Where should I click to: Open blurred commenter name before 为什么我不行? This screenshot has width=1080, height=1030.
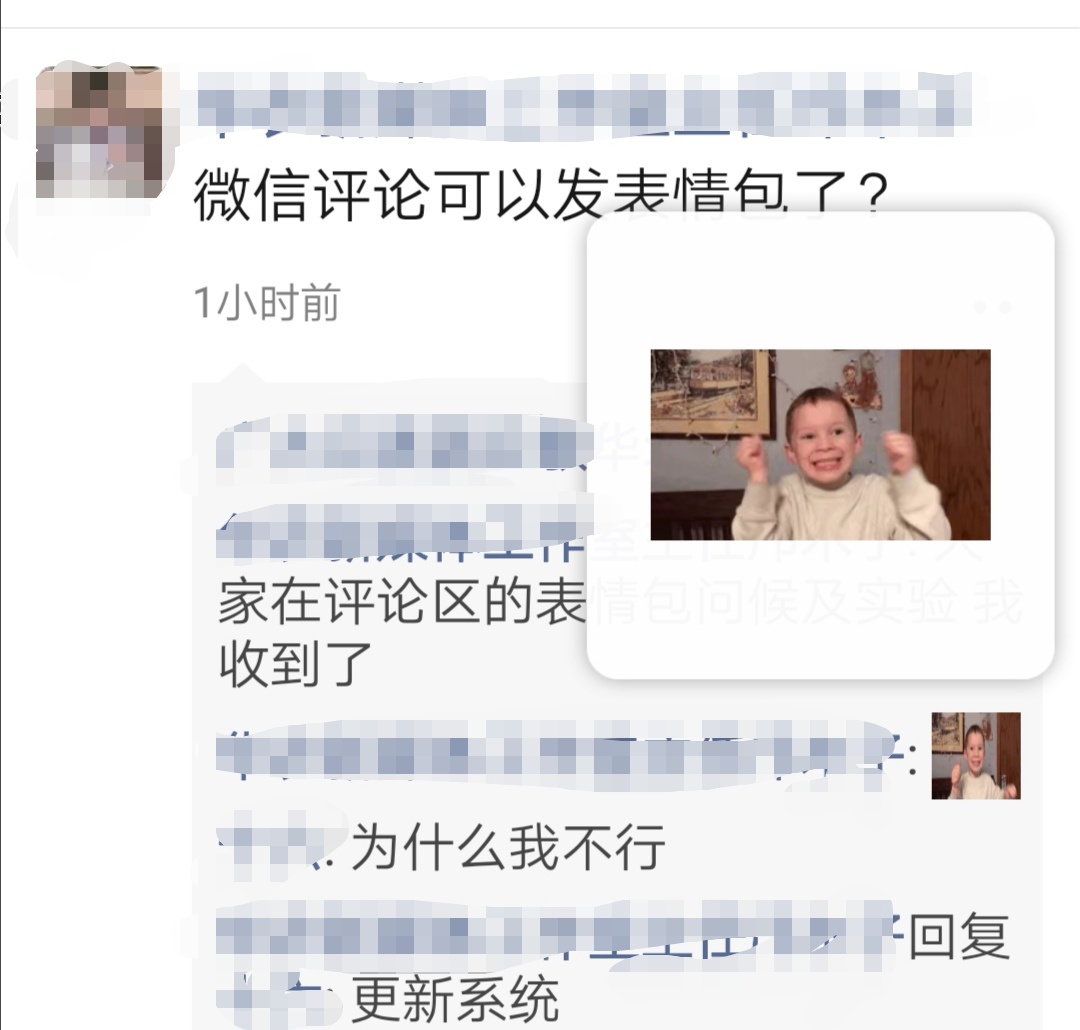(280, 845)
